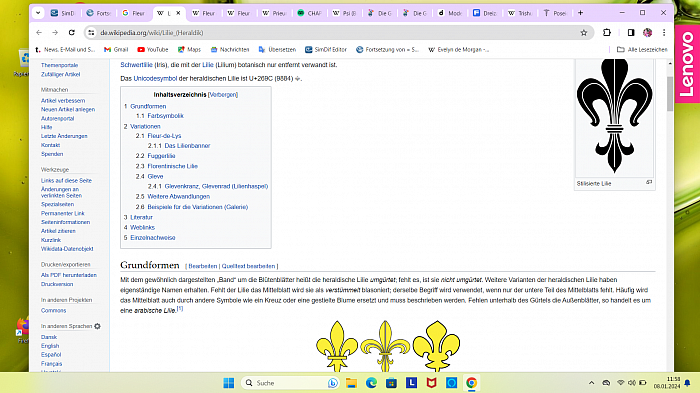Open File Explorer from taskbar
The image size is (700, 393).
(x=351, y=383)
